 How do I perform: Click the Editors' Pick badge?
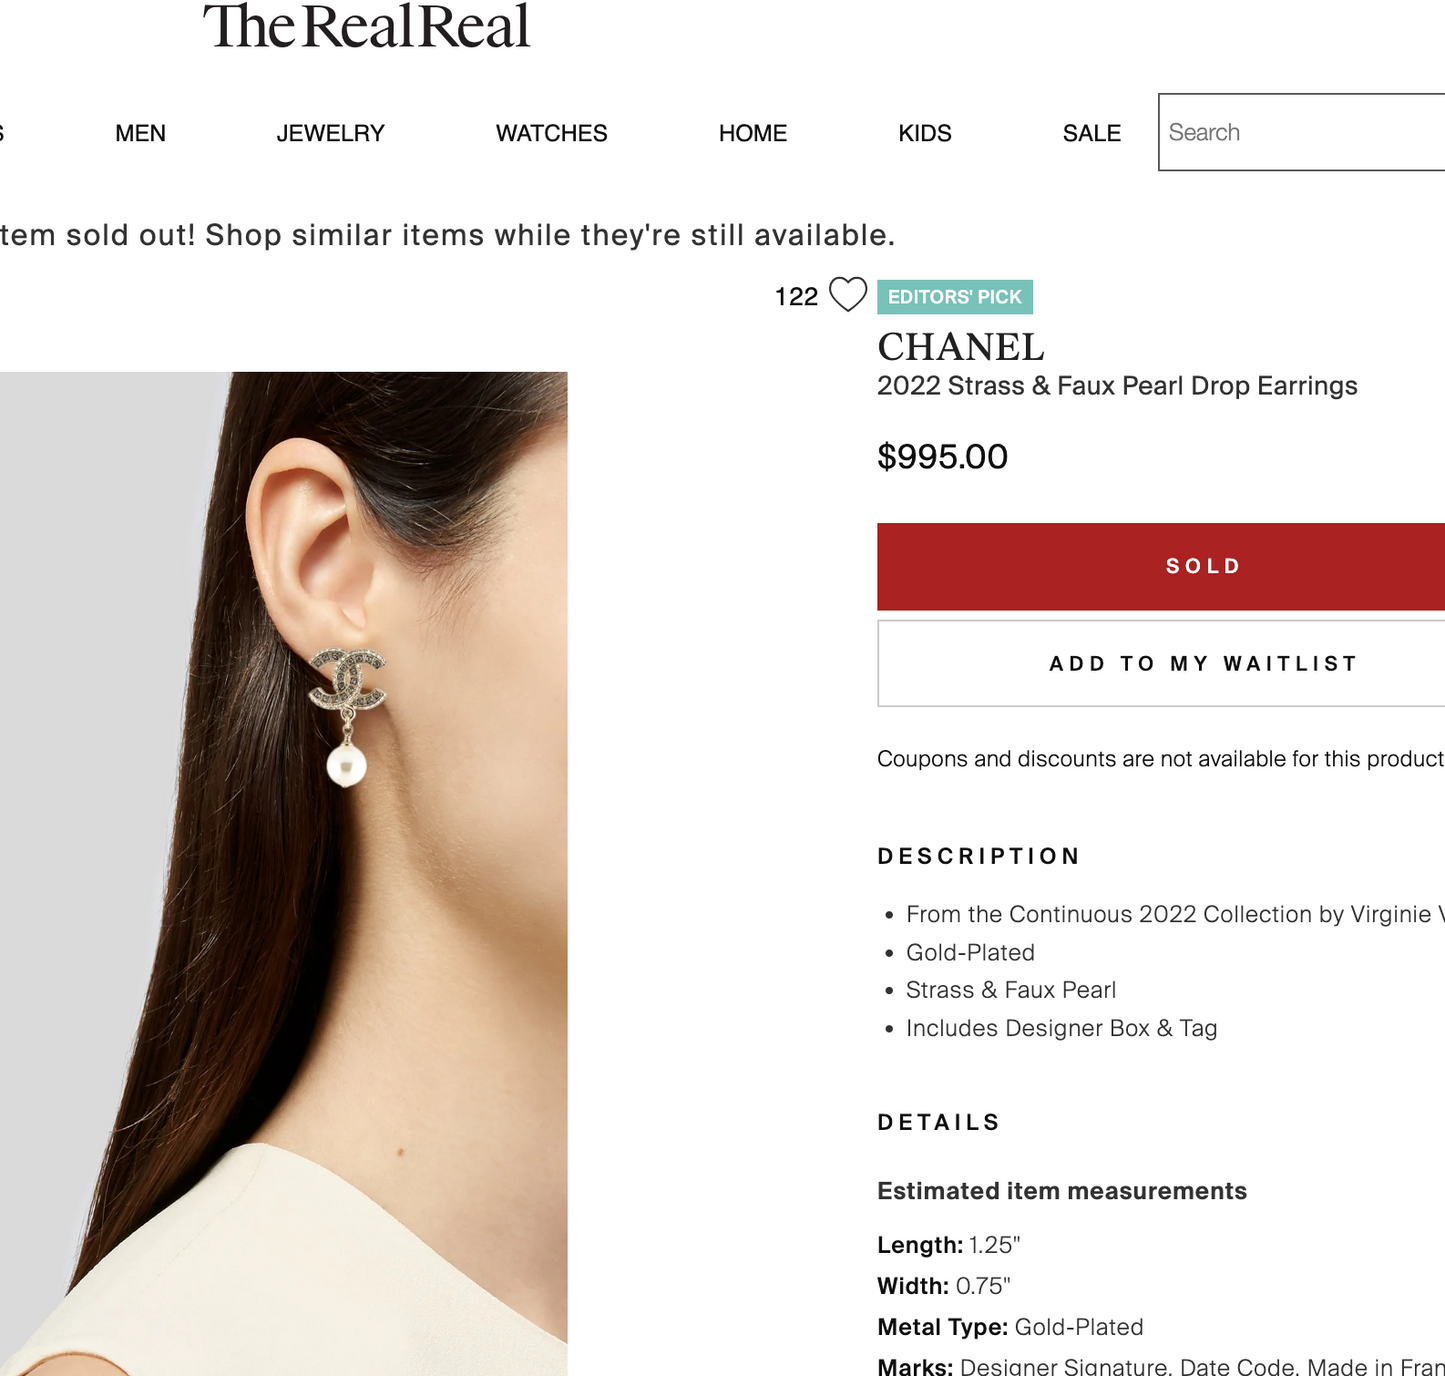[955, 297]
